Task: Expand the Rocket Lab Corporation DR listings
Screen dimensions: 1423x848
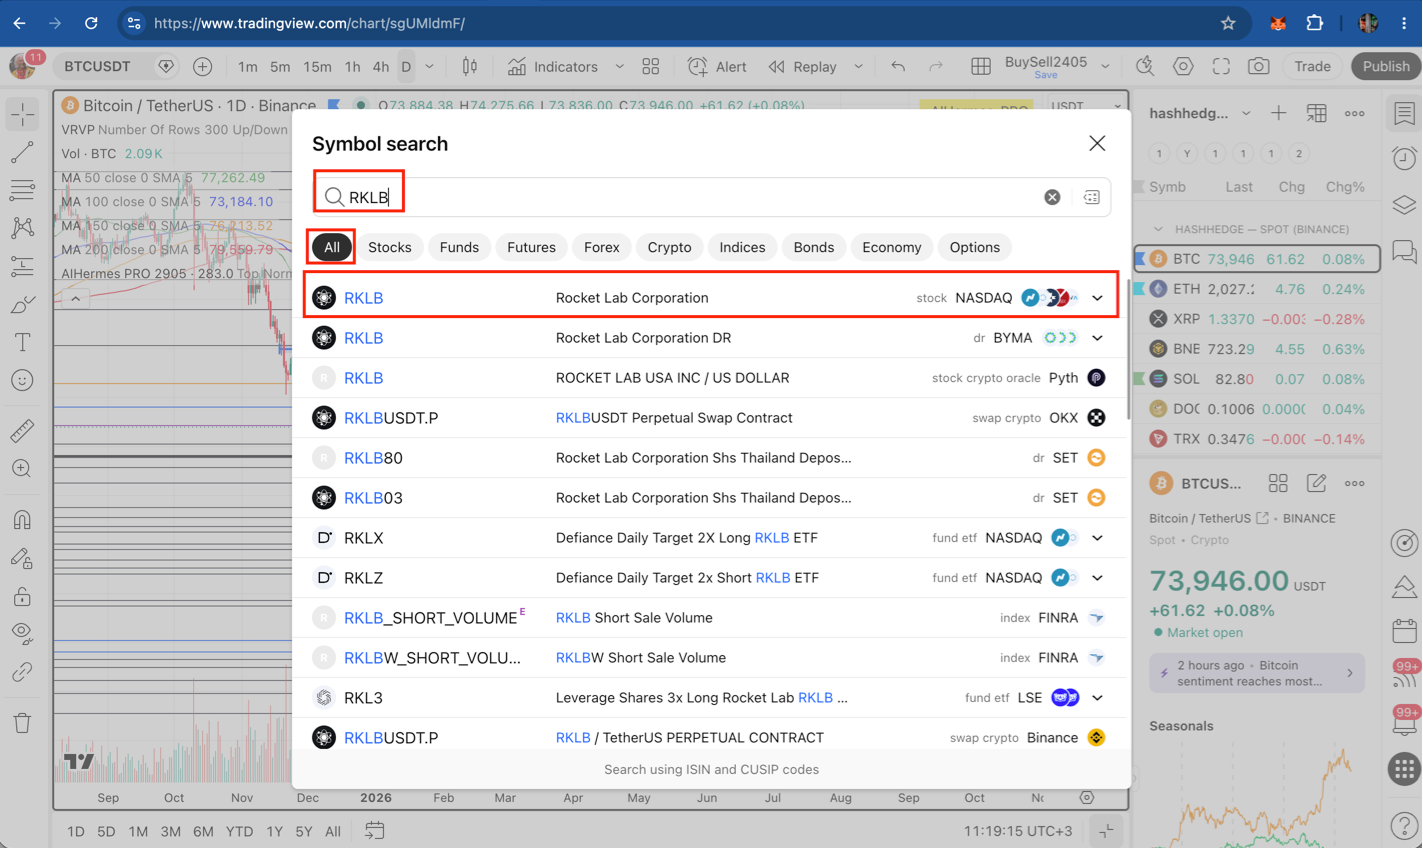Action: coord(1098,338)
